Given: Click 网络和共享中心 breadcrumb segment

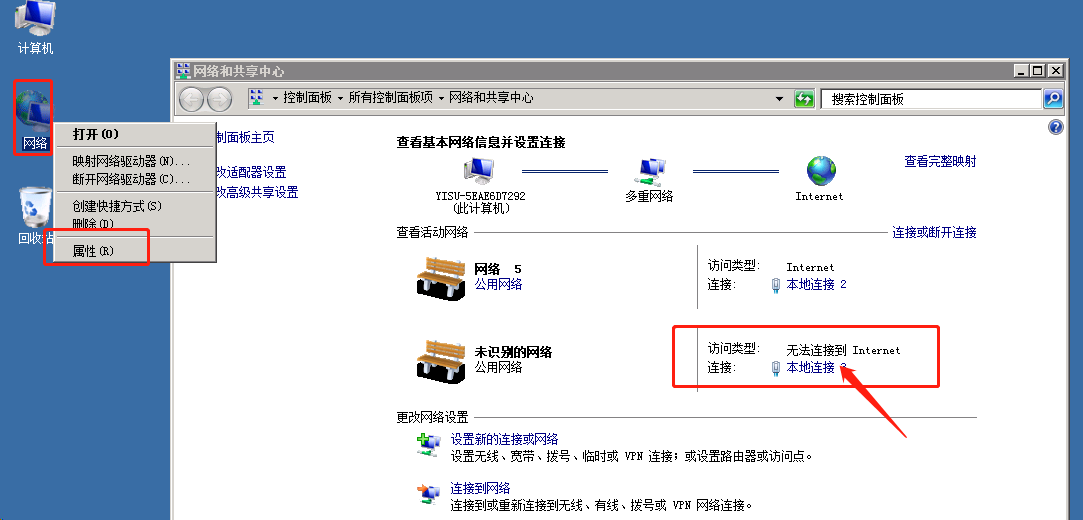Looking at the screenshot, I should 491,98.
